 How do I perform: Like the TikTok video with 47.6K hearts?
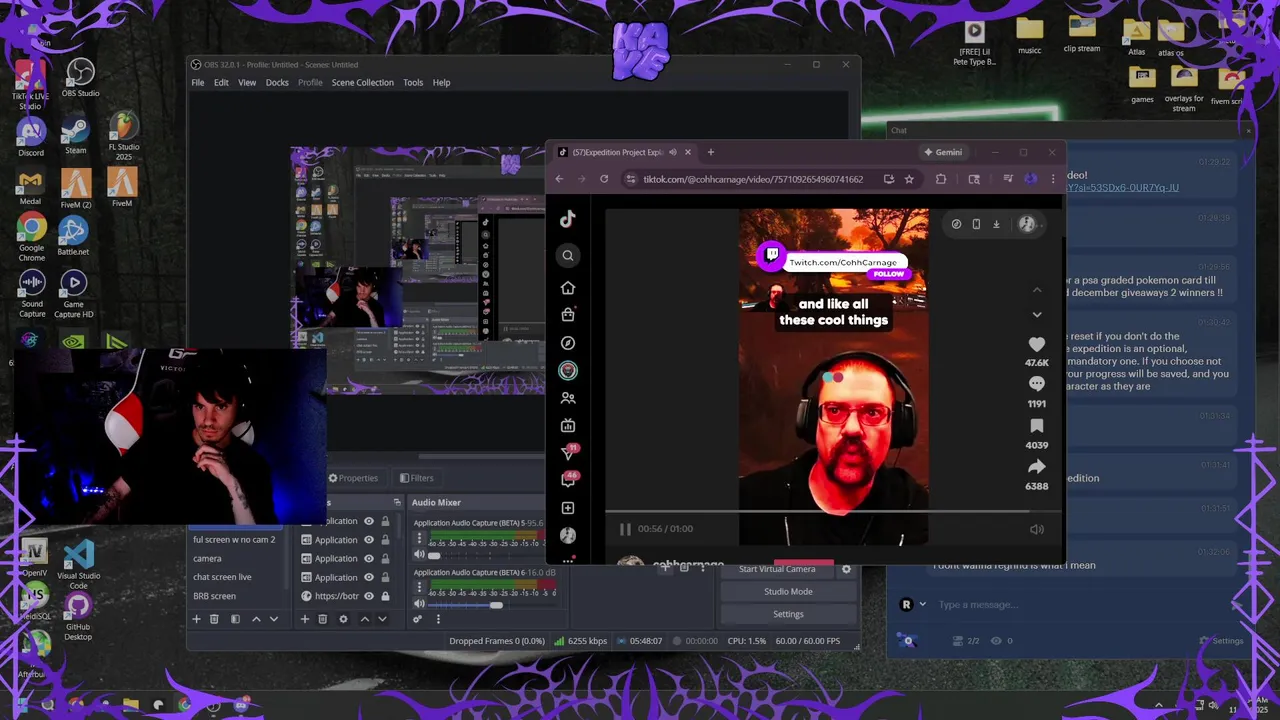tap(1037, 345)
